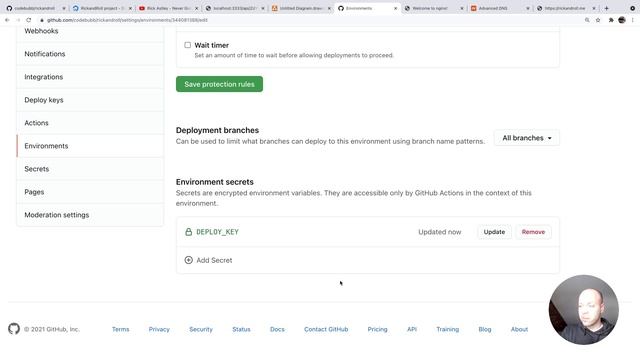Open the Pricing footer link
The width and height of the screenshot is (640, 360).
377,329
